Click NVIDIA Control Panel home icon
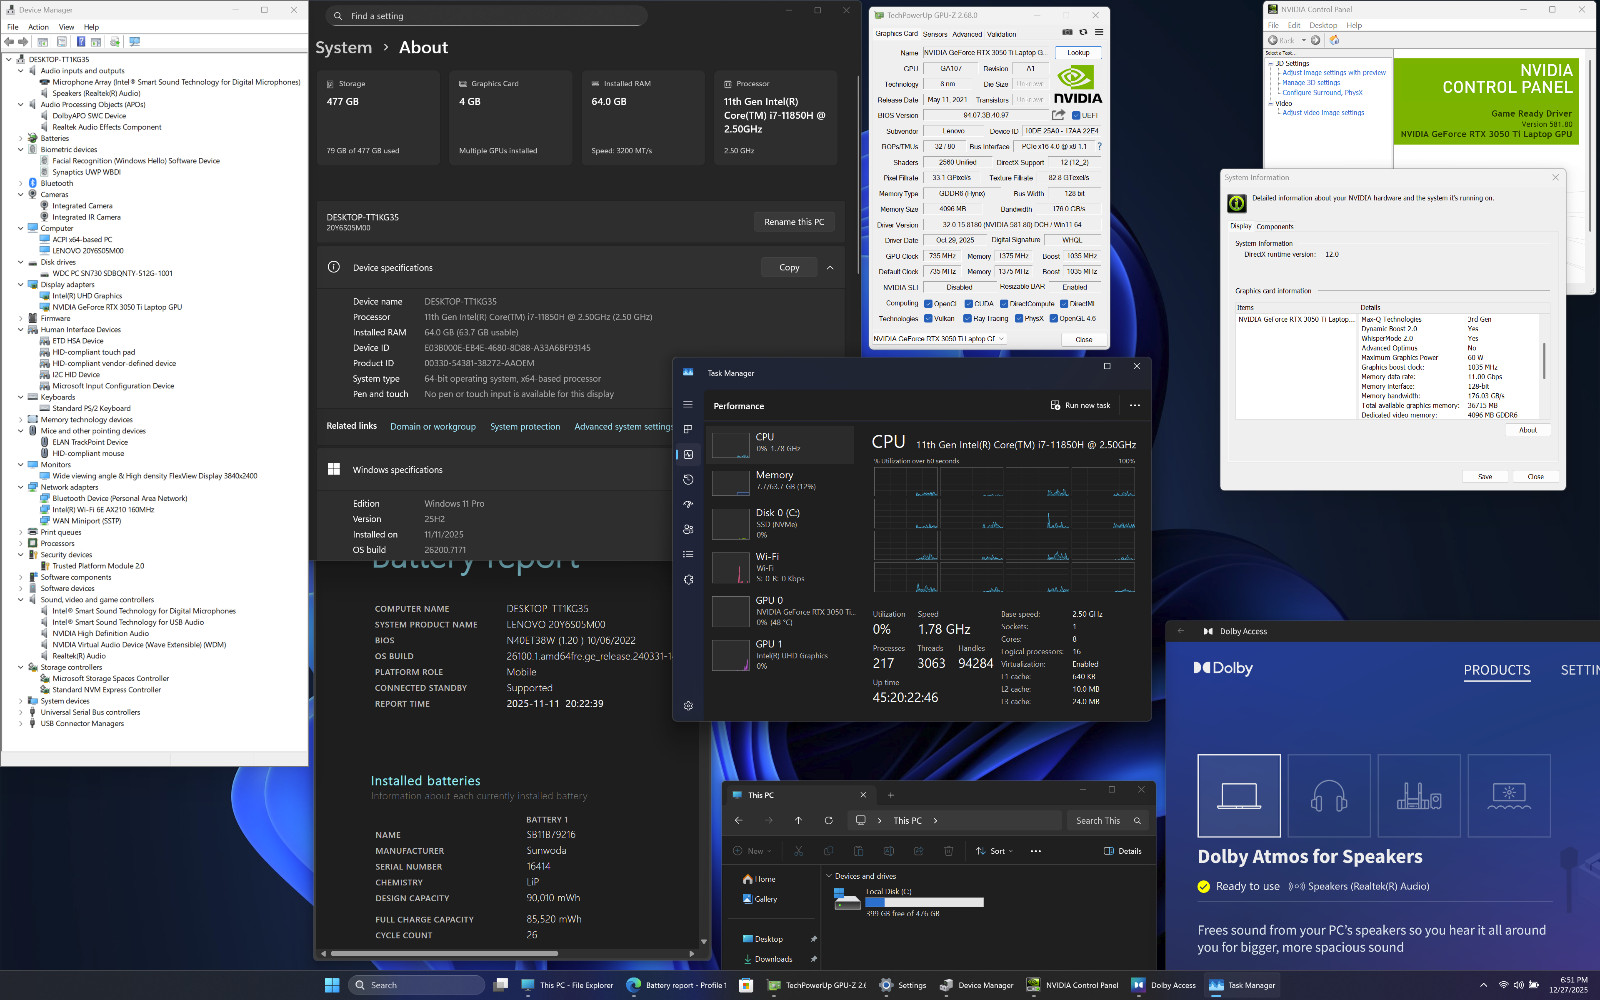 click(x=1334, y=40)
